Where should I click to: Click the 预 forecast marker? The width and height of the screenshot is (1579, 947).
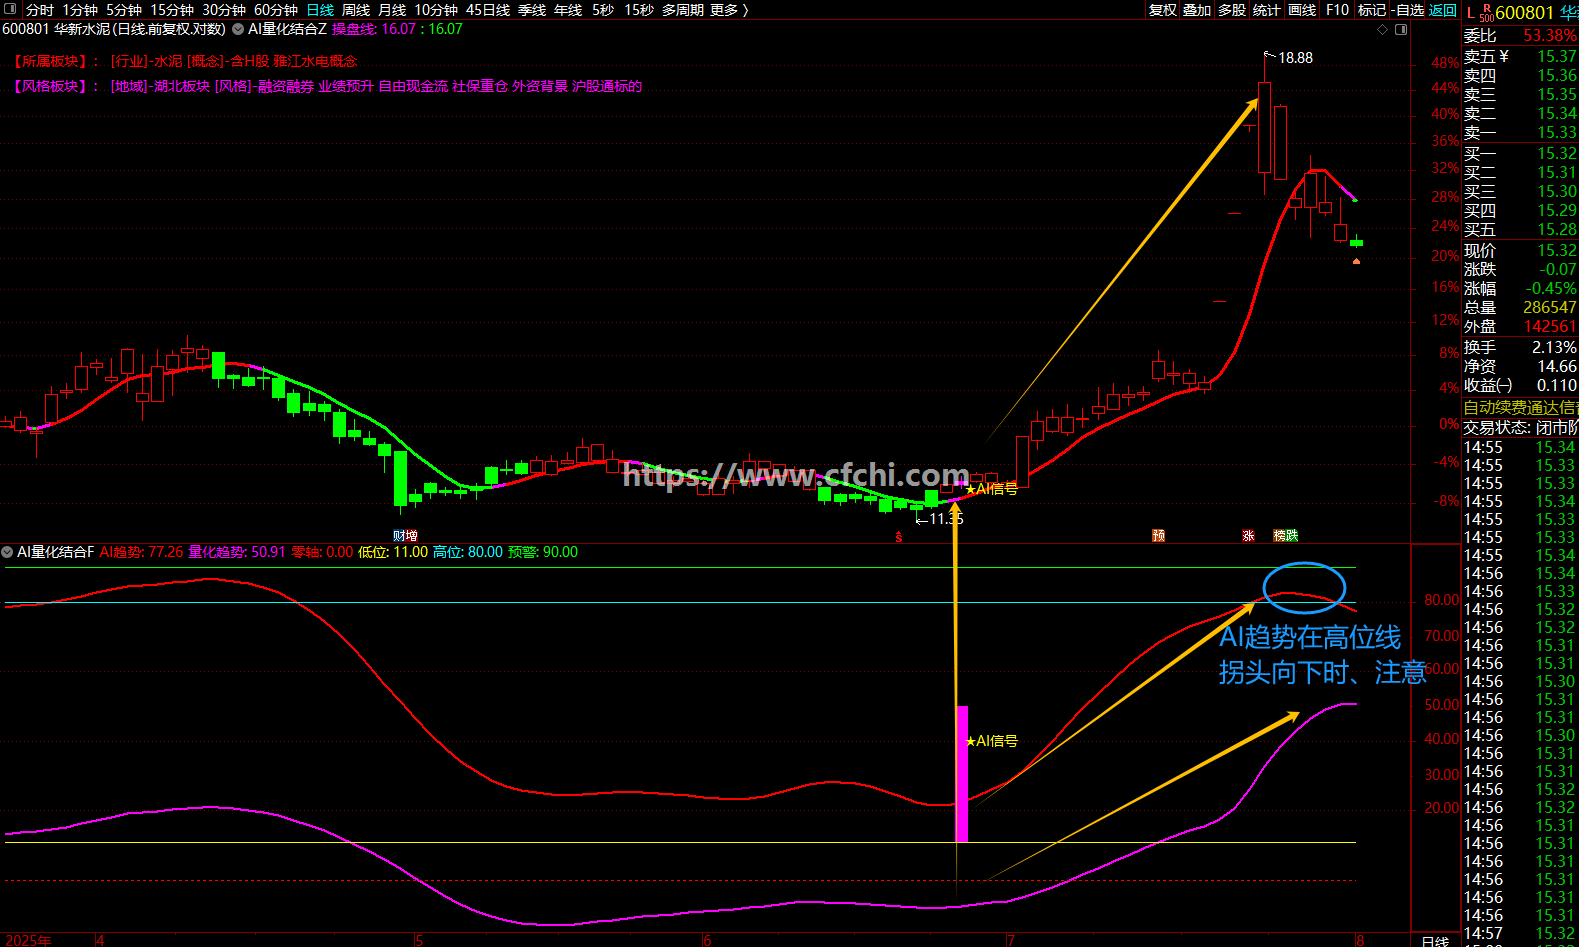(1158, 536)
